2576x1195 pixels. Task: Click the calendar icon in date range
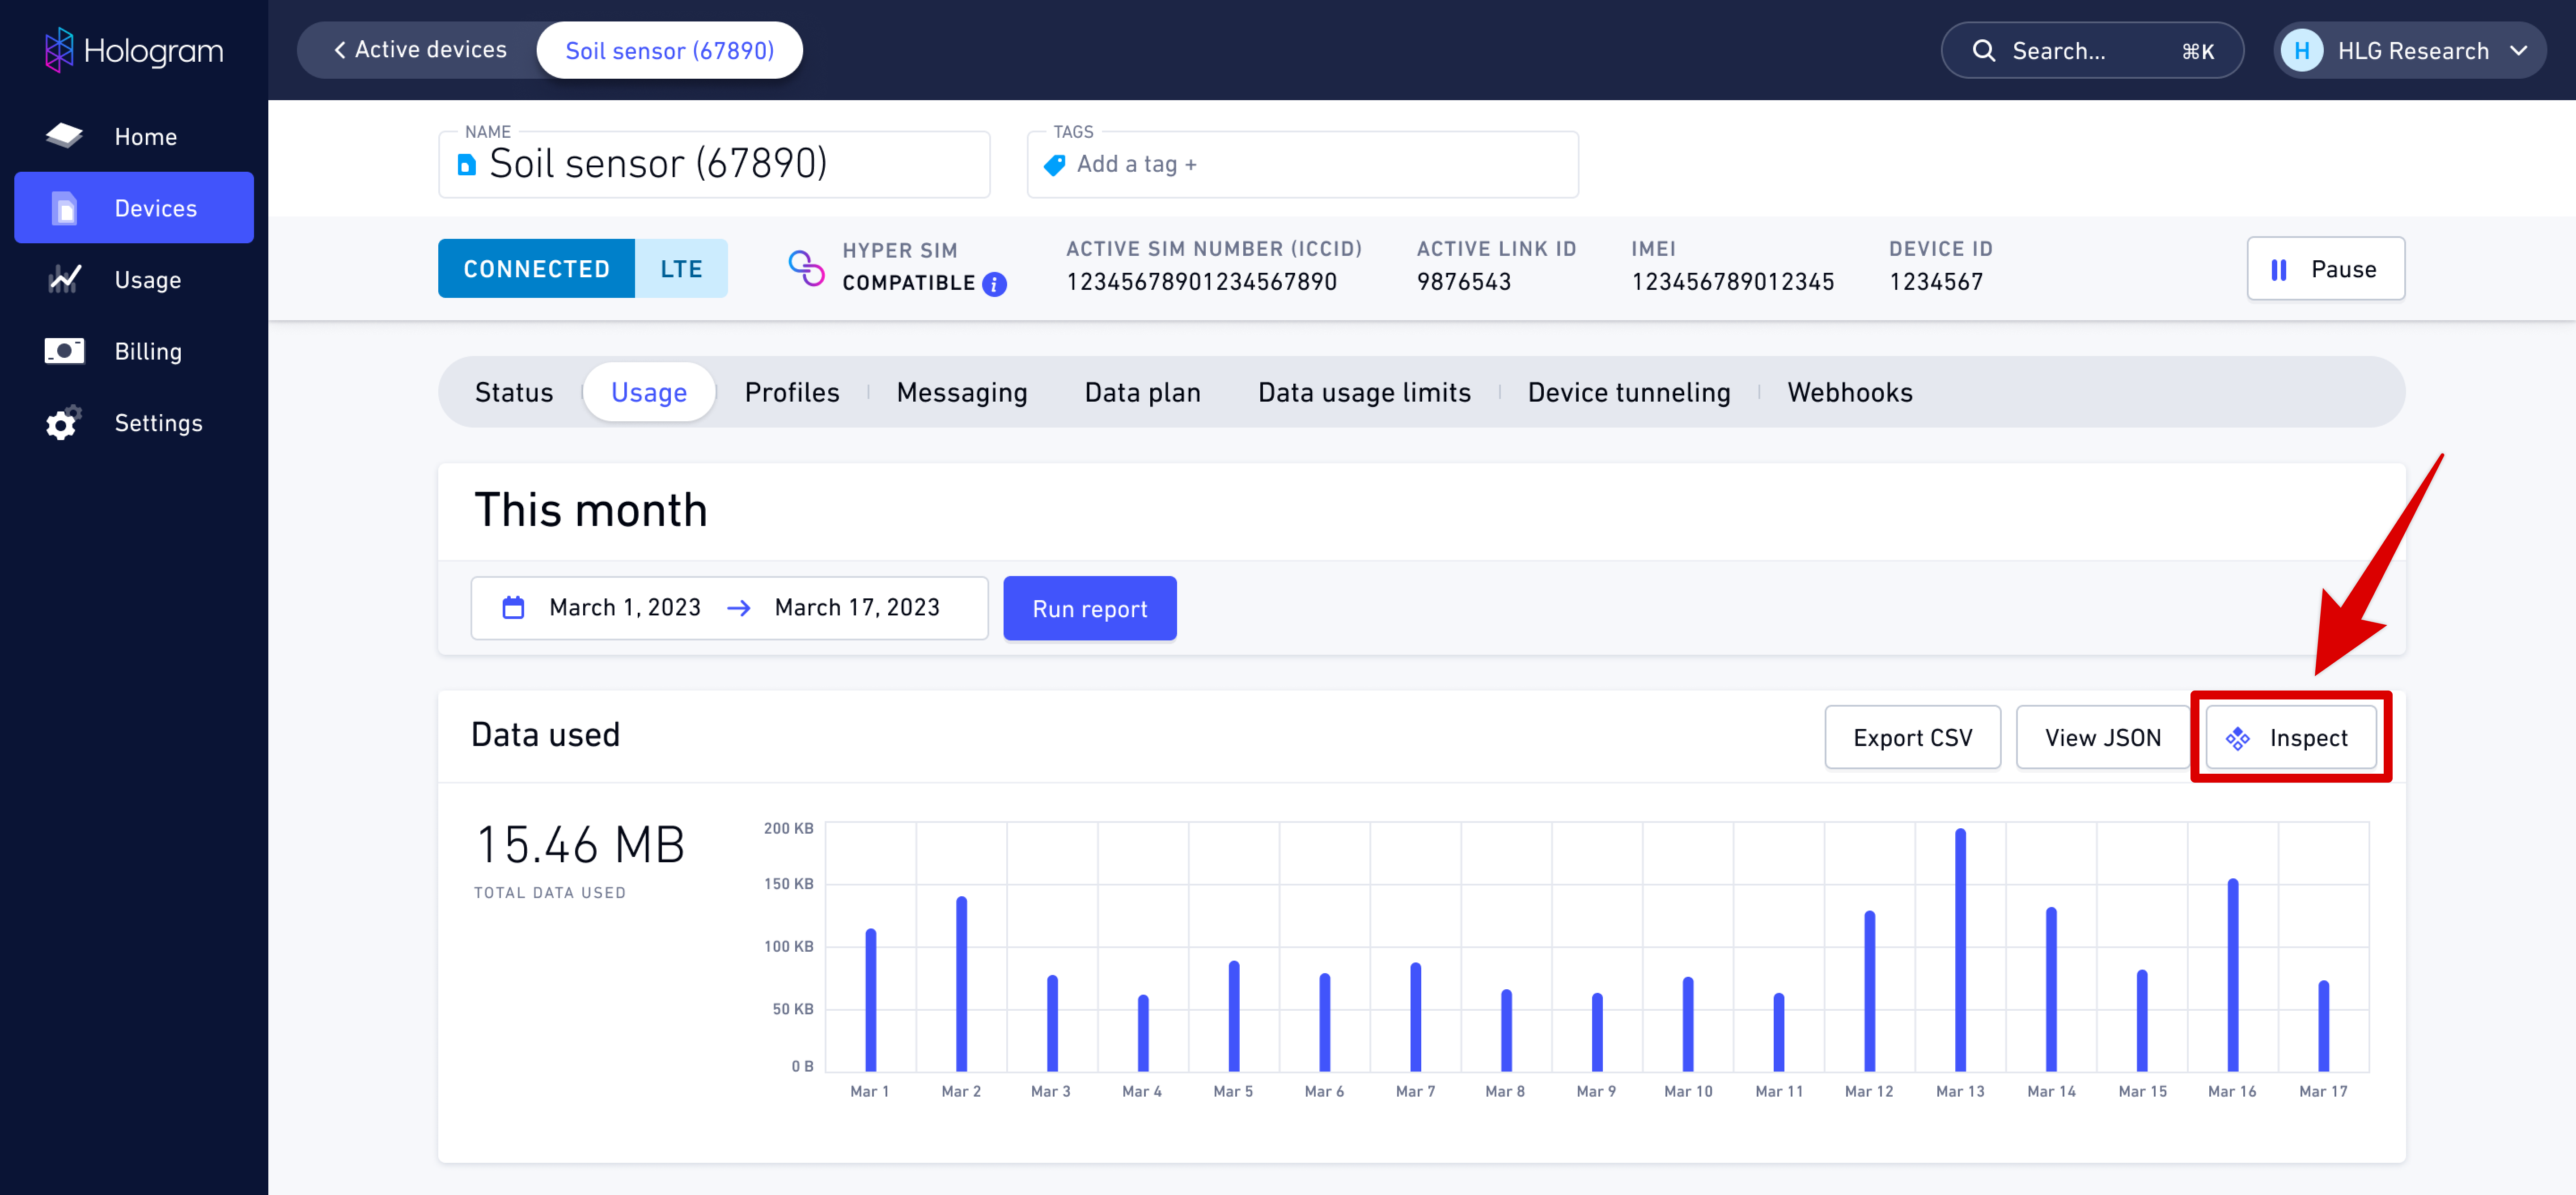click(x=513, y=607)
